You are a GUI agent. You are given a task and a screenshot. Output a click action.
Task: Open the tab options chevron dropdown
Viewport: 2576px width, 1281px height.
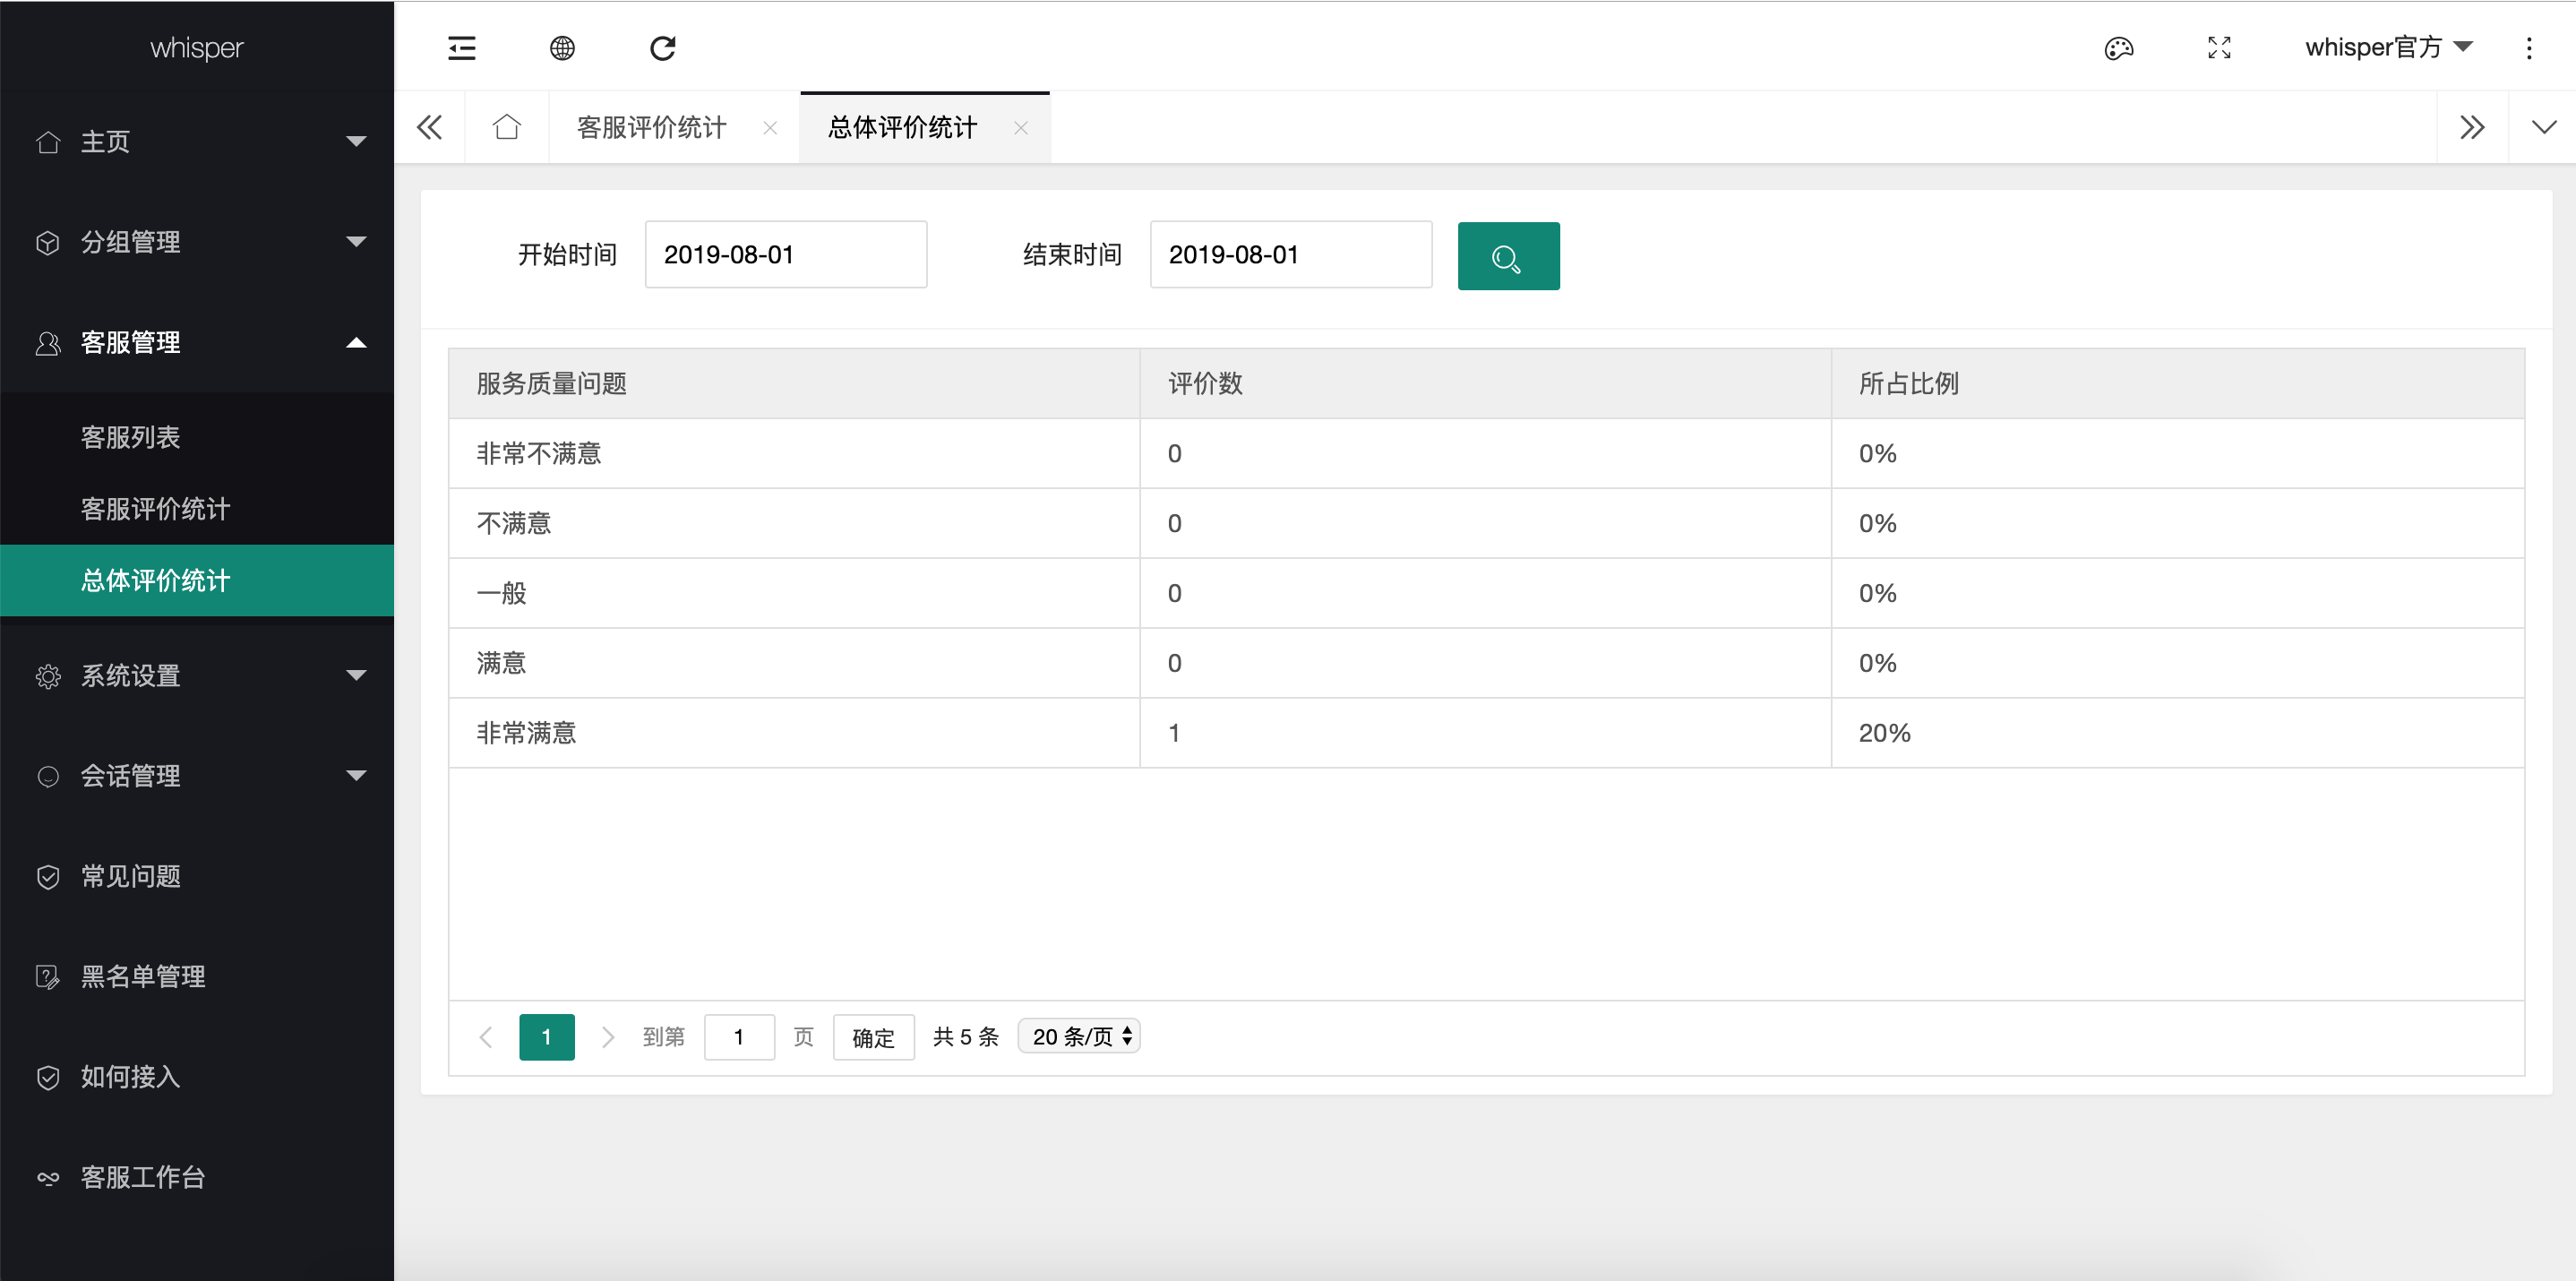point(2544,127)
